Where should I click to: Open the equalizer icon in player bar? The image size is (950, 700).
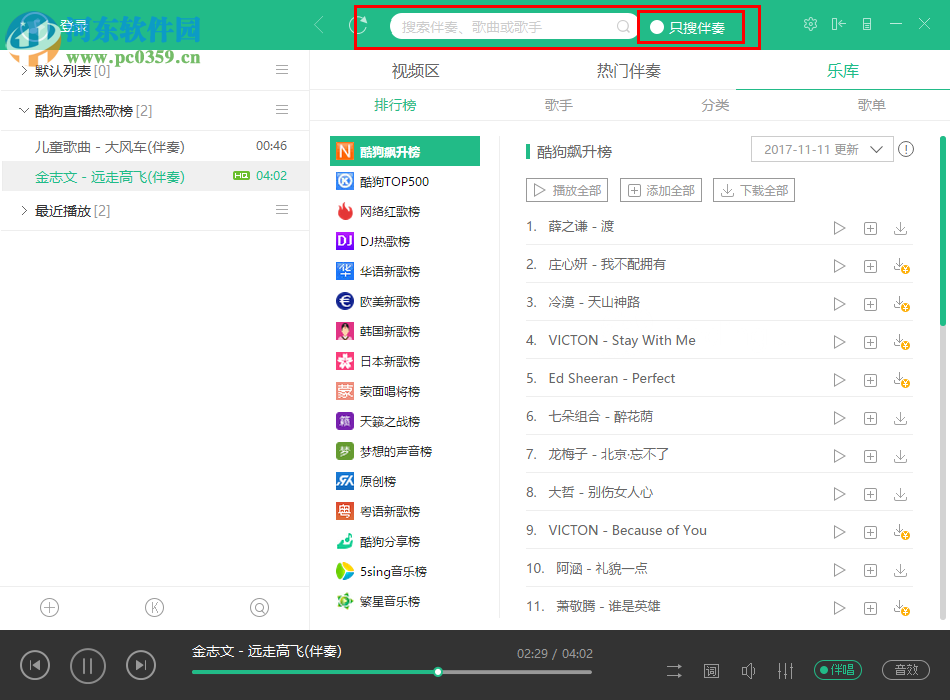785,670
